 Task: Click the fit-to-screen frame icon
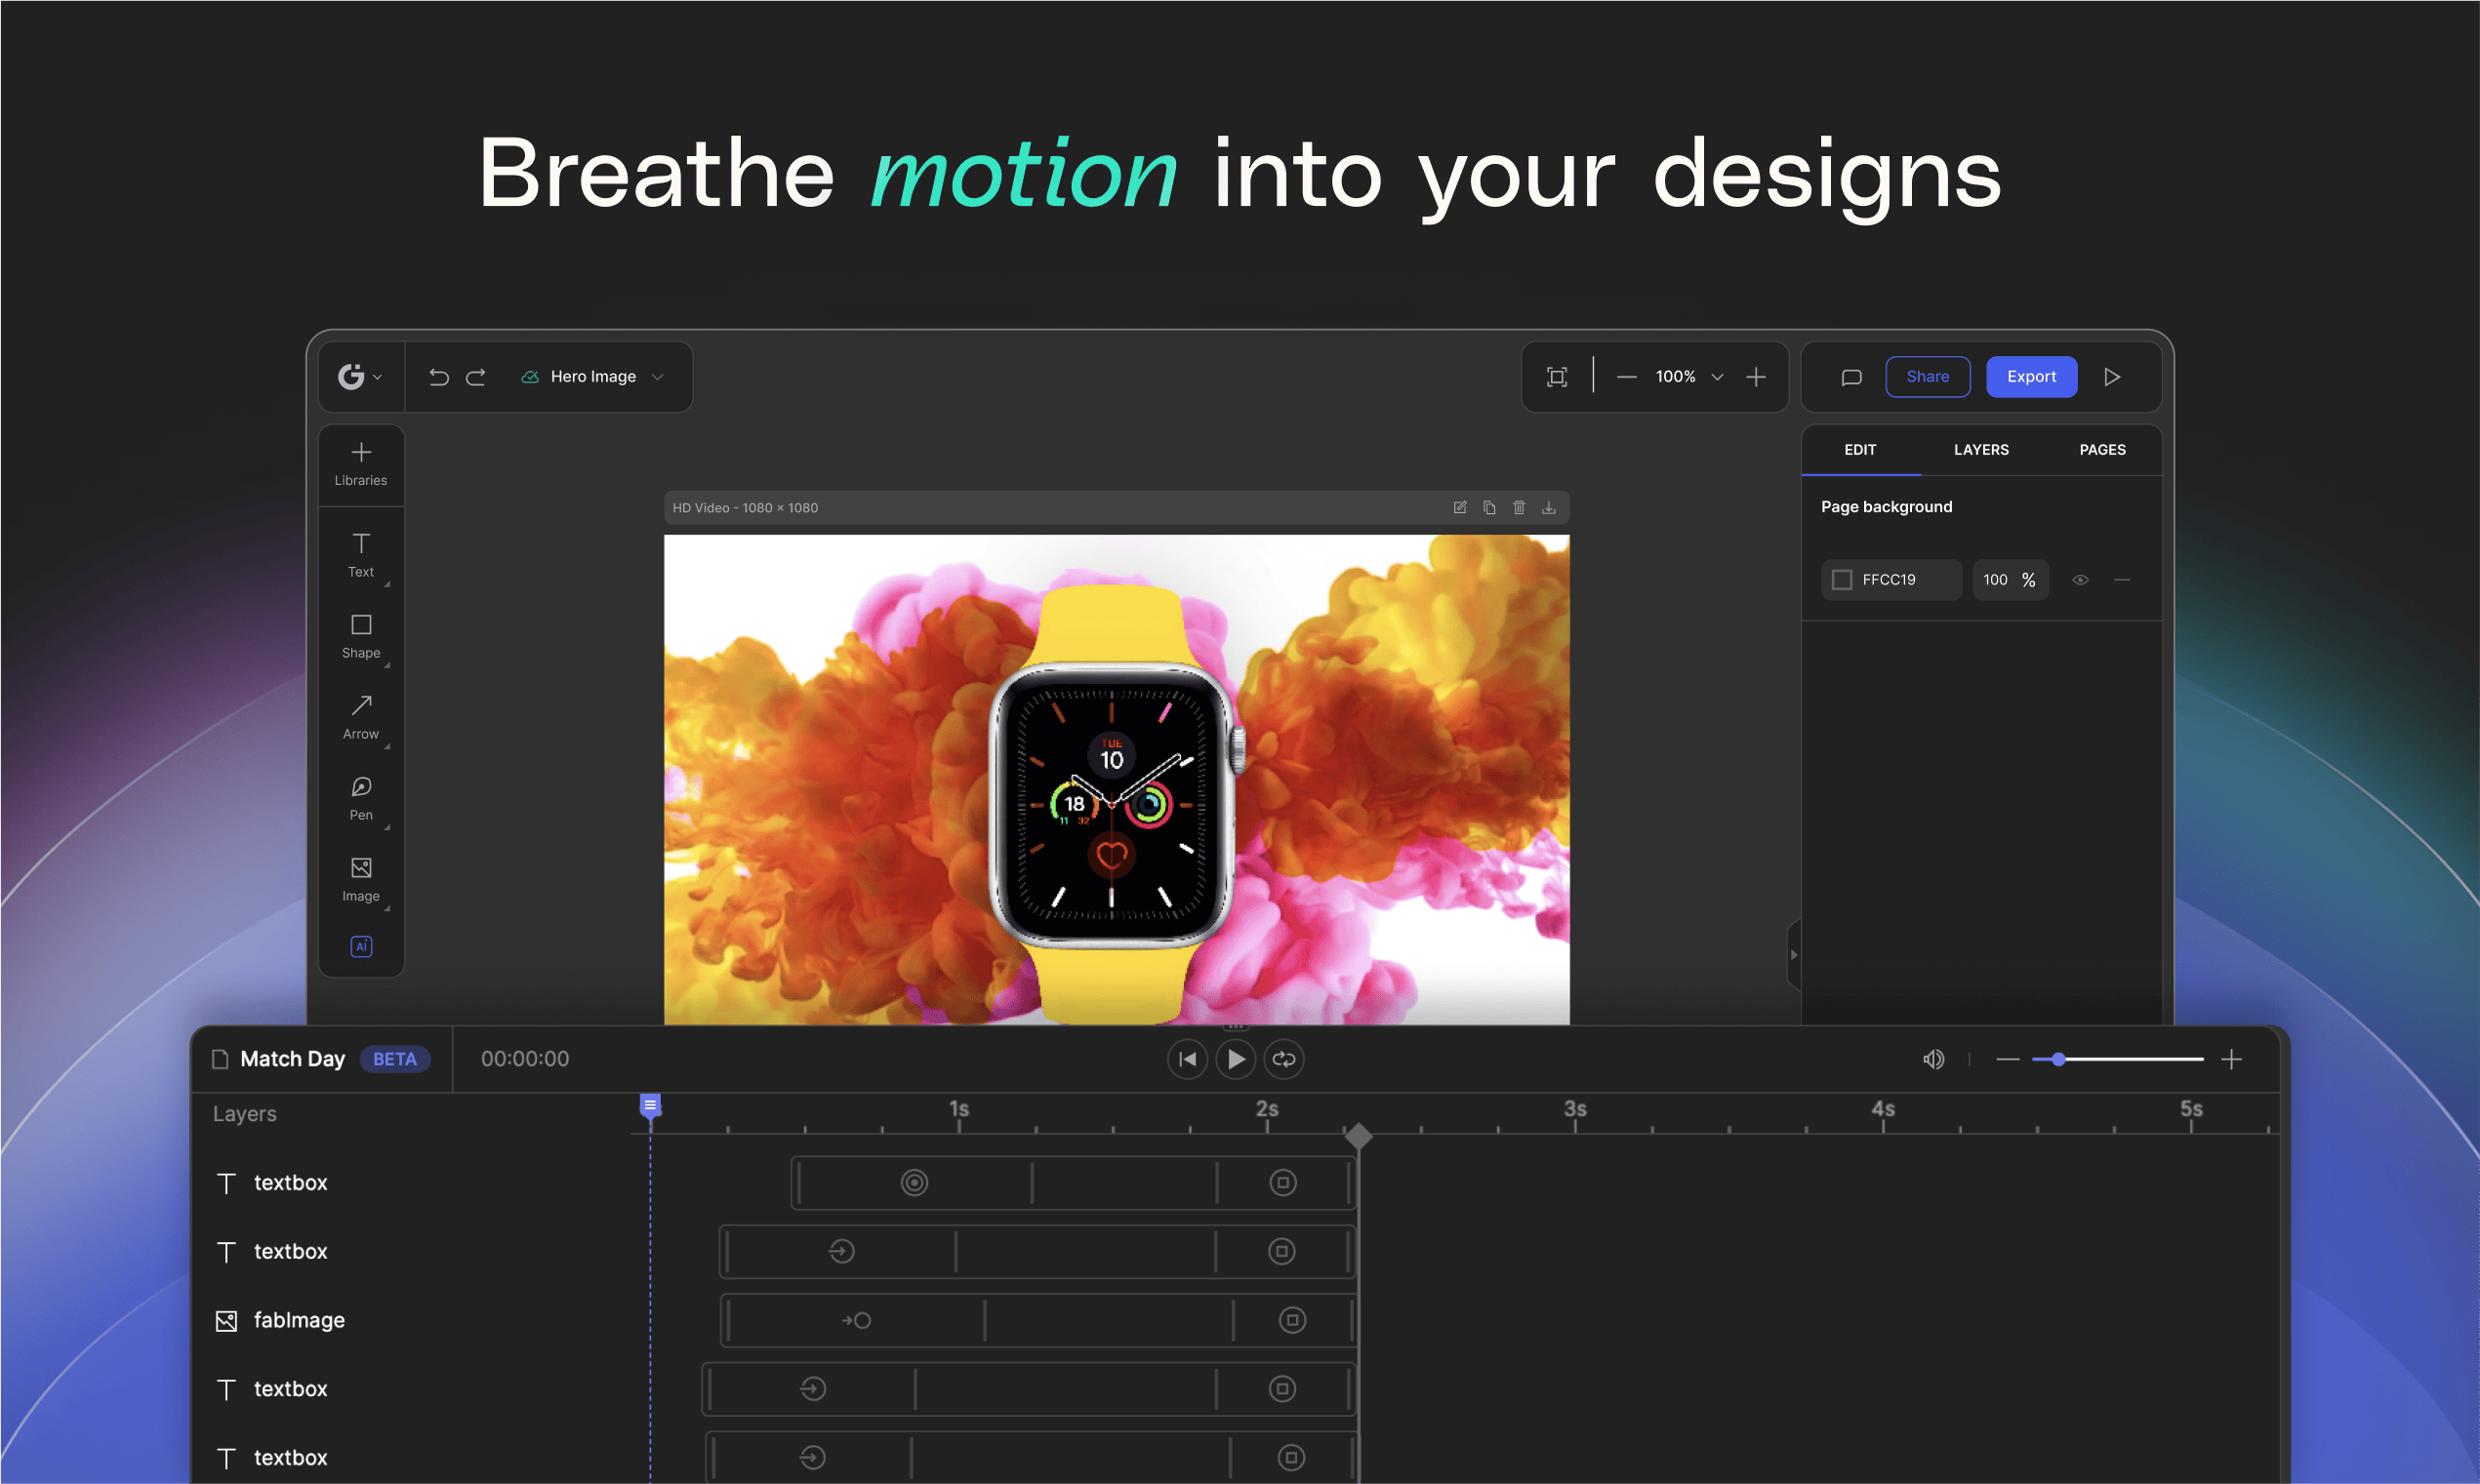click(1557, 377)
